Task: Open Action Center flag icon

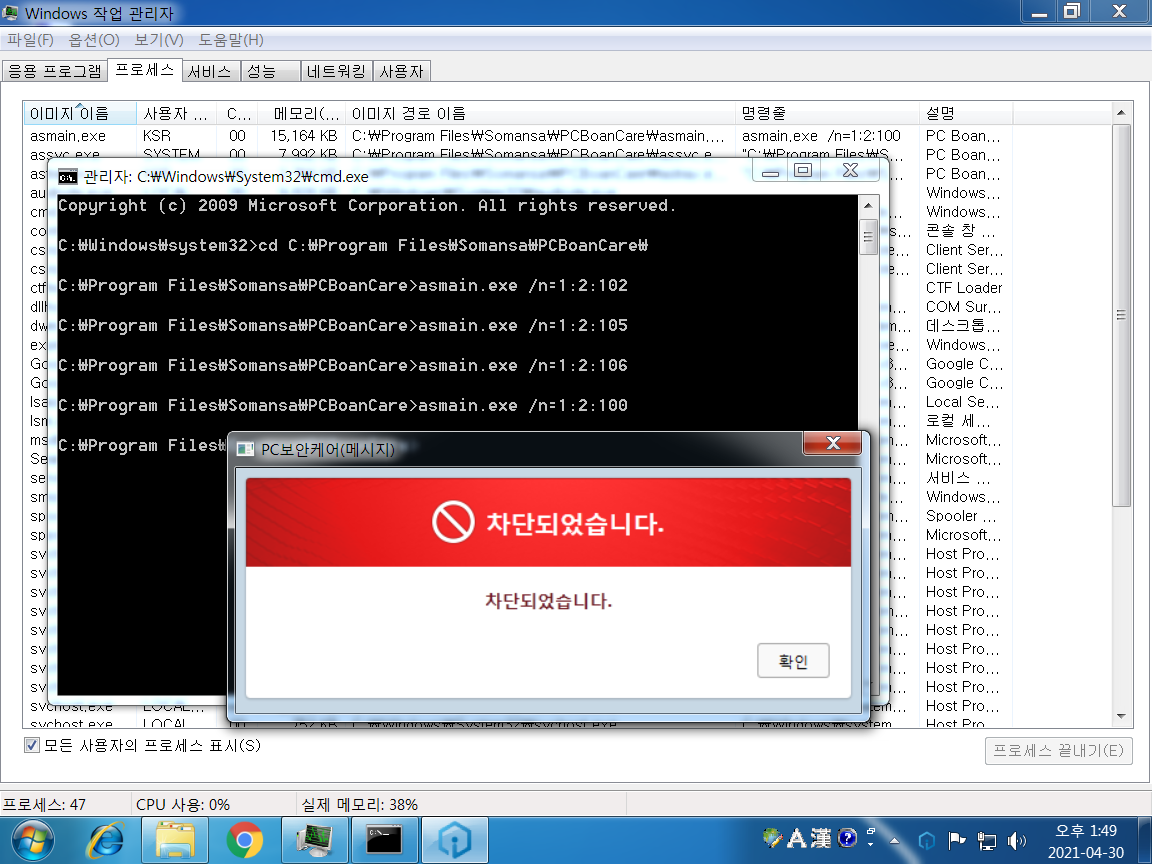Action: (956, 840)
